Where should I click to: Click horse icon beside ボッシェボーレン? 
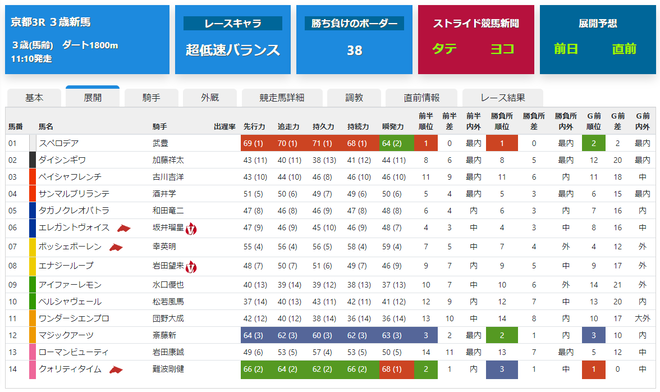116,247
